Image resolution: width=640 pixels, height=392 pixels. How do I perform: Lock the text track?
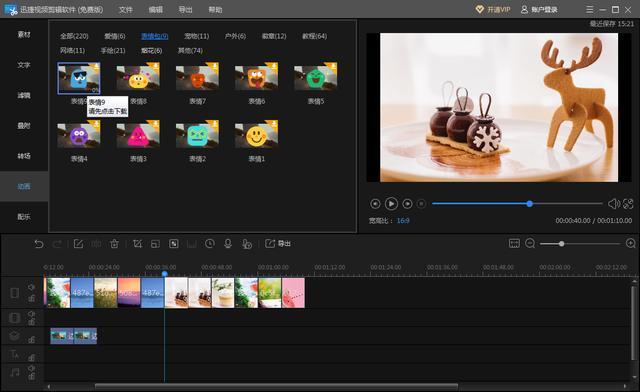pyautogui.click(x=31, y=358)
